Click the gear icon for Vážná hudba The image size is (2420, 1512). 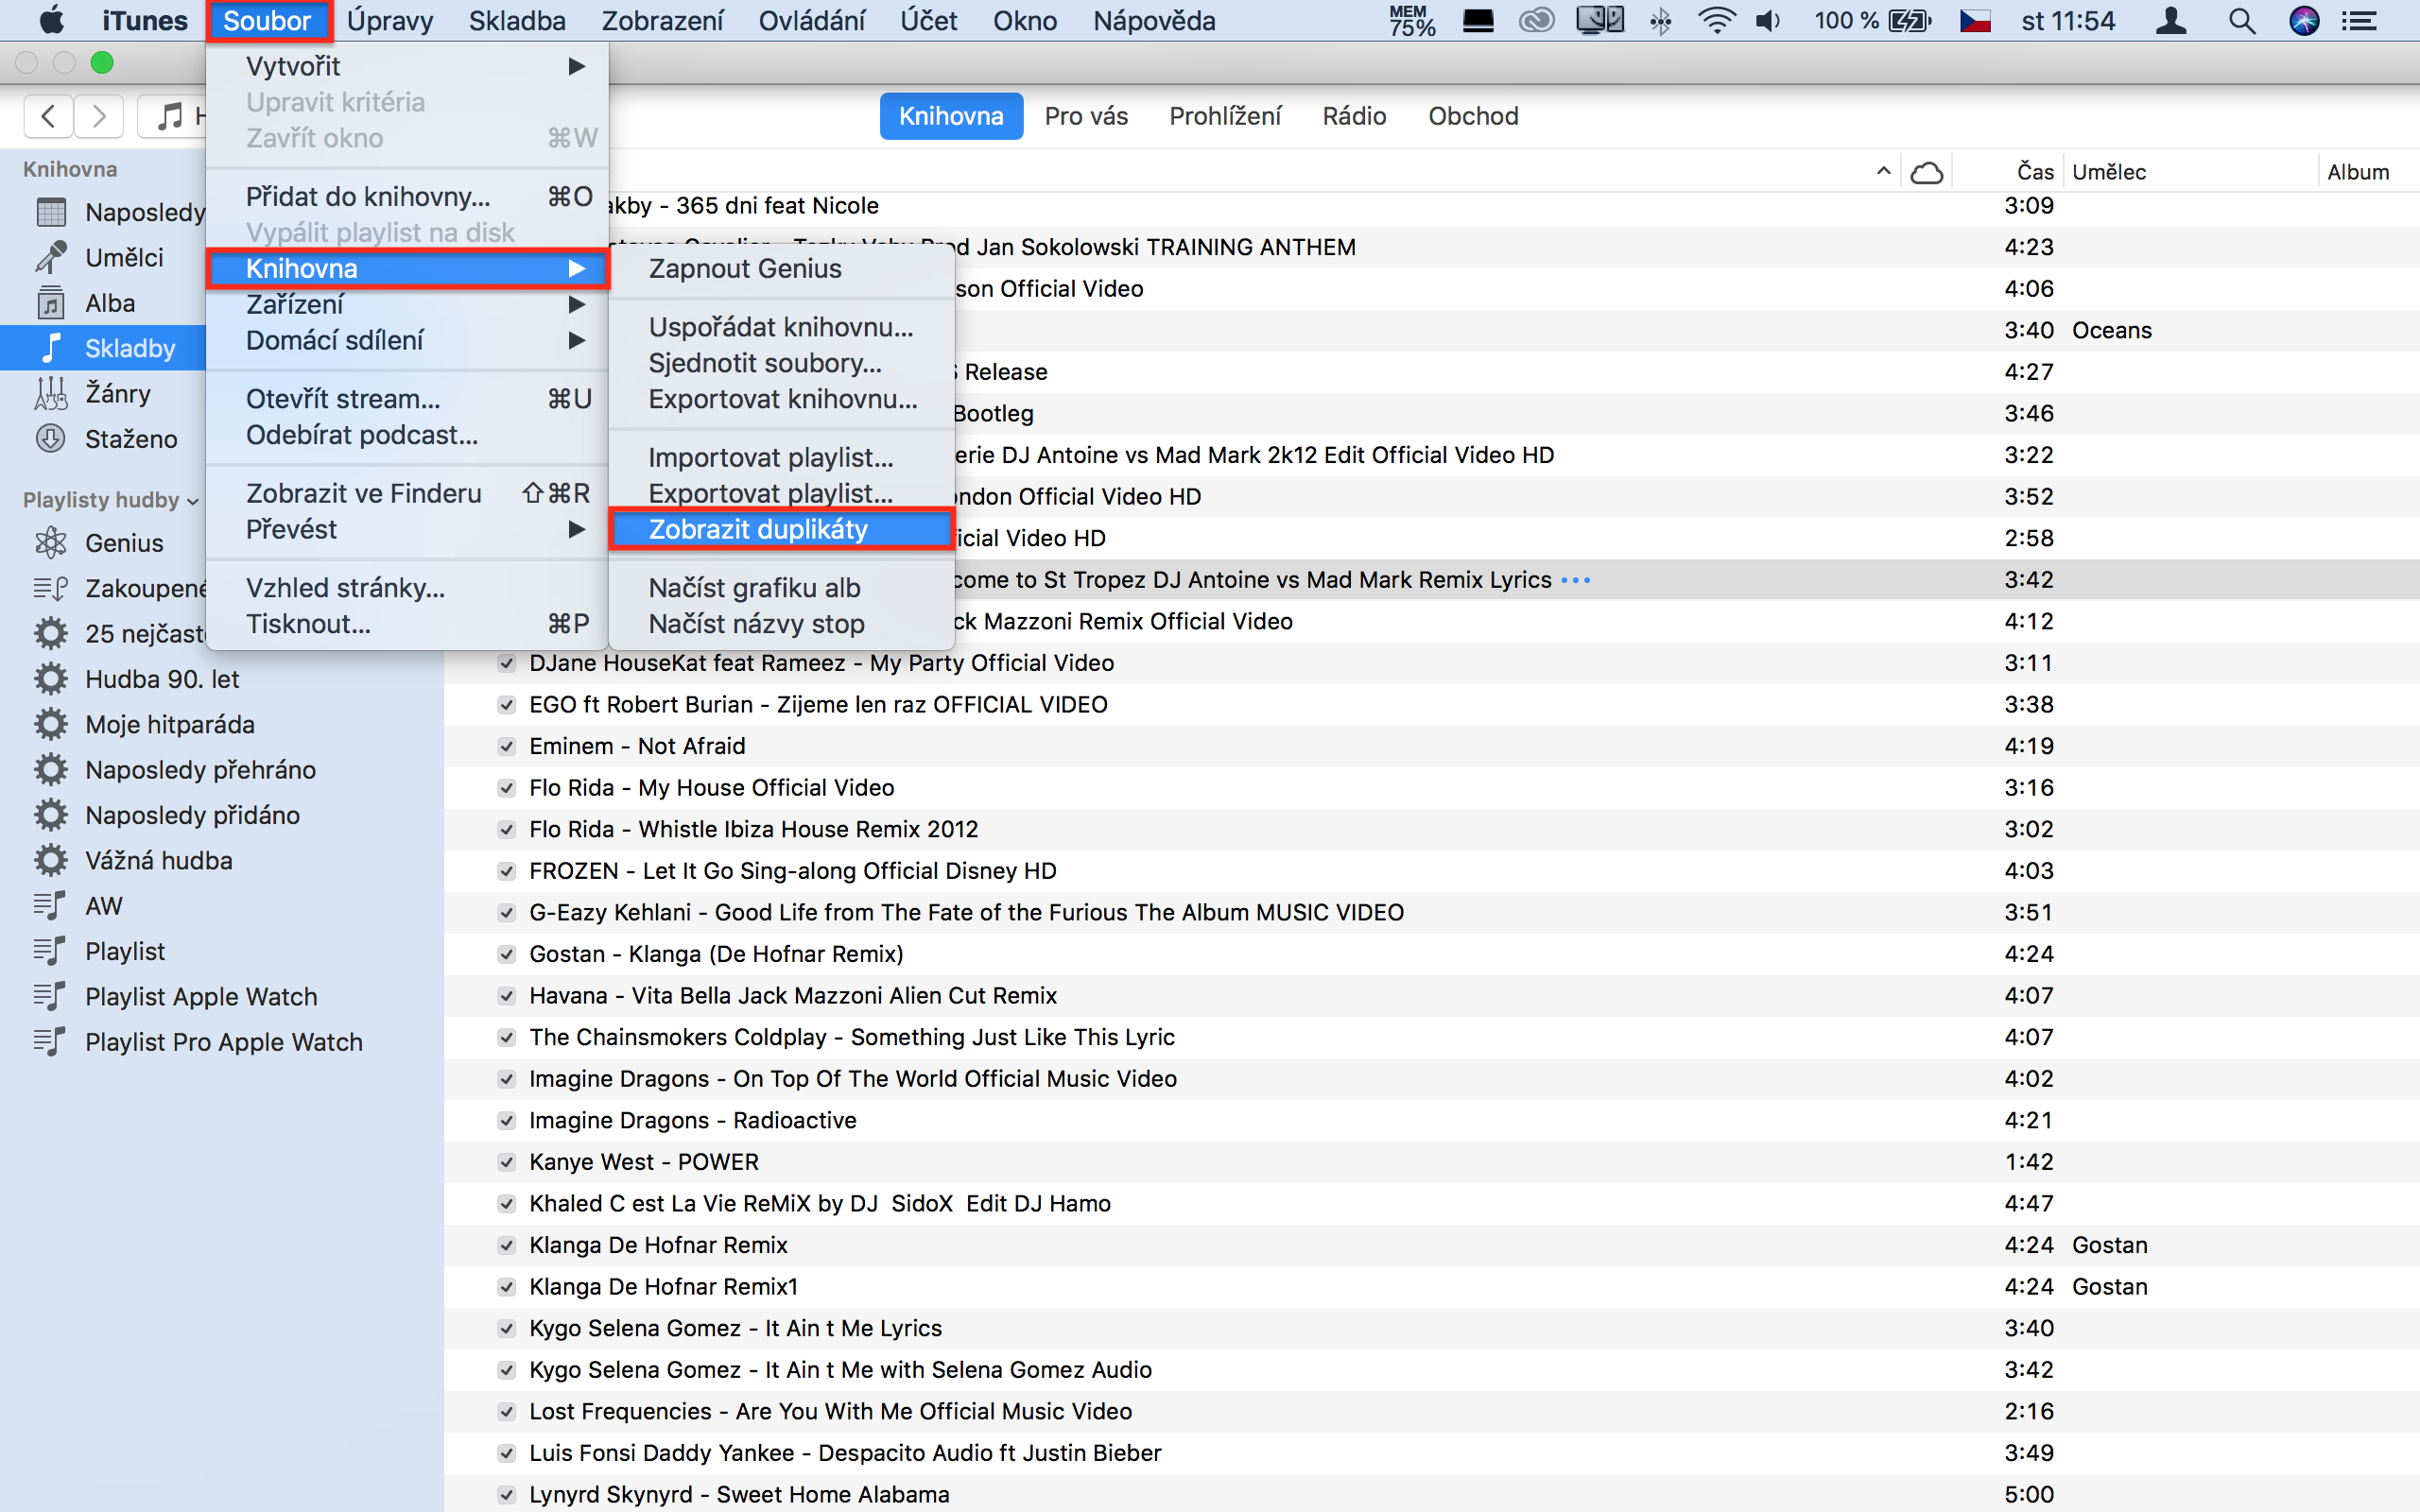pos(51,860)
